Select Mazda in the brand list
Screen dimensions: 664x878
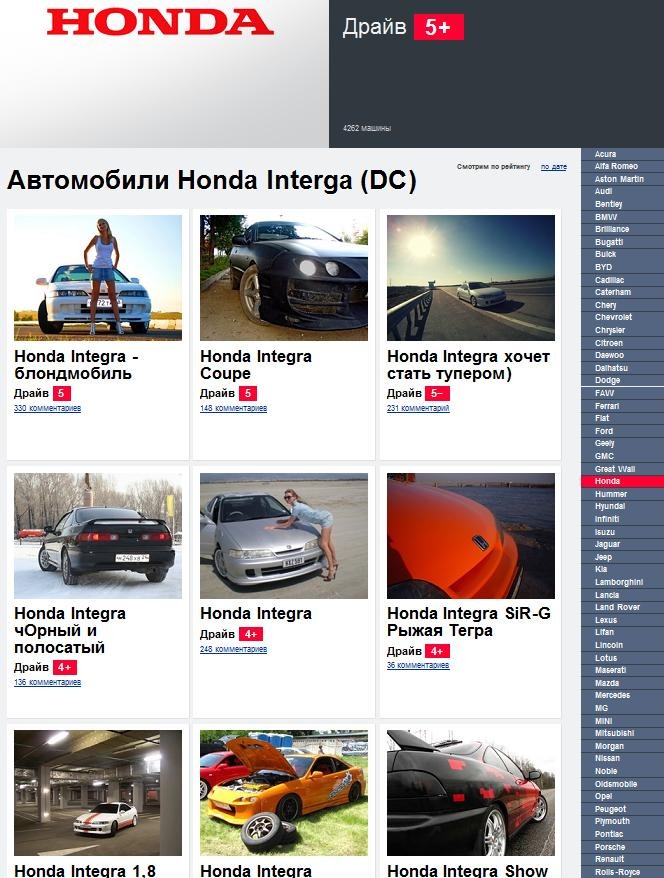pyautogui.click(x=607, y=683)
